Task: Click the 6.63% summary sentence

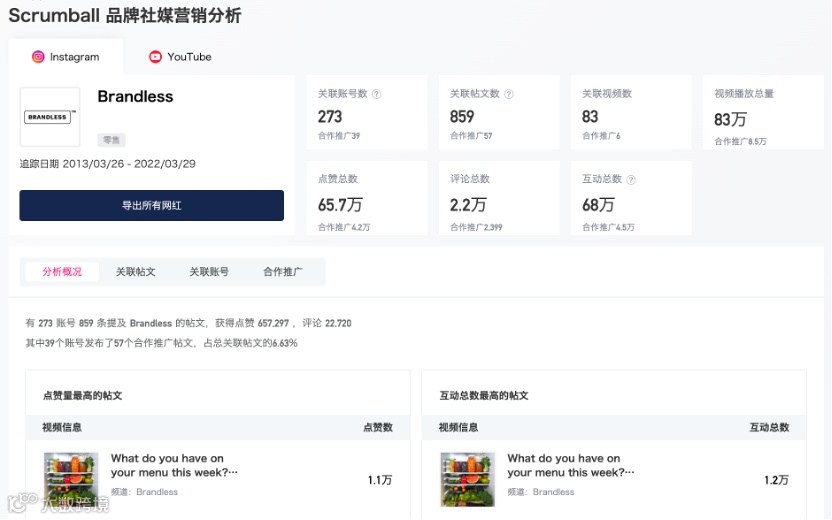Action: pos(161,343)
